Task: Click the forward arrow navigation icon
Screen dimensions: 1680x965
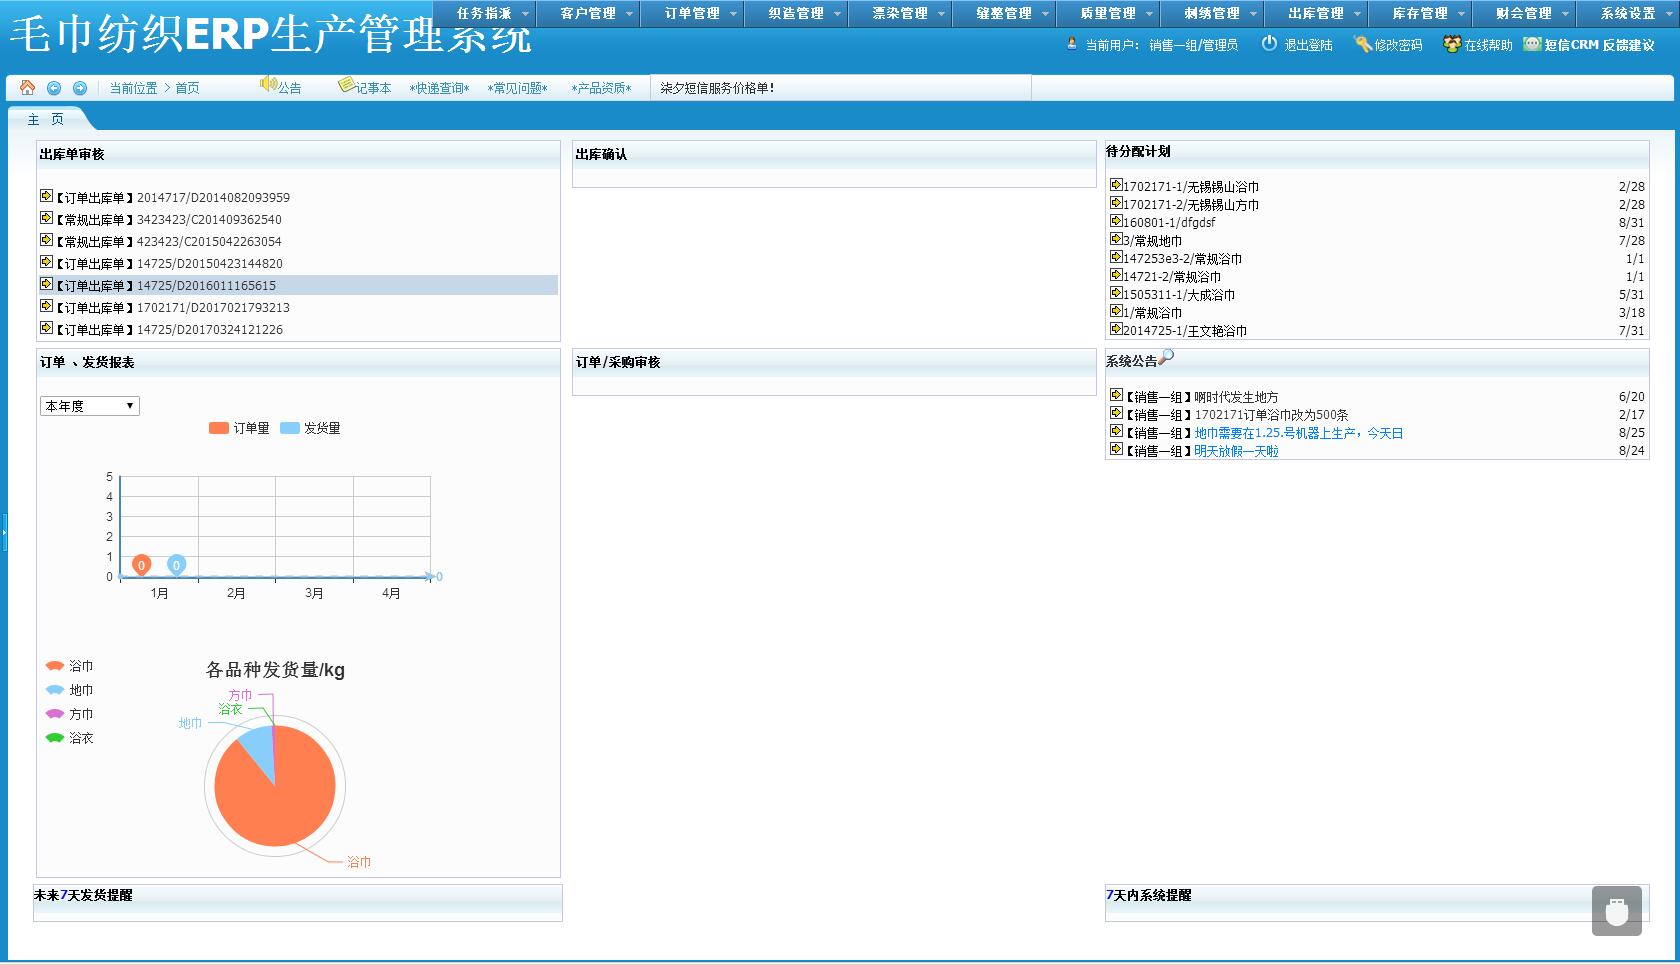Action: coord(80,88)
